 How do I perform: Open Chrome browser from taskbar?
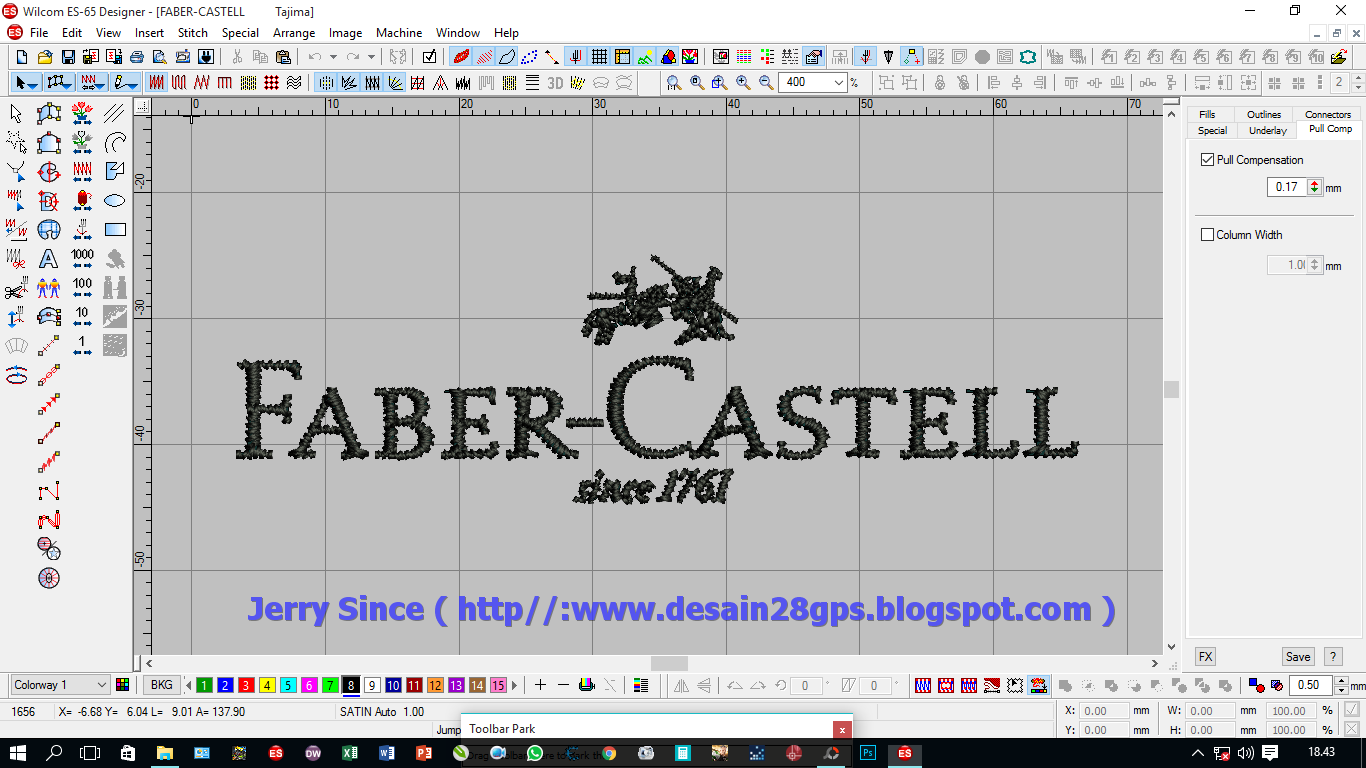(x=608, y=753)
